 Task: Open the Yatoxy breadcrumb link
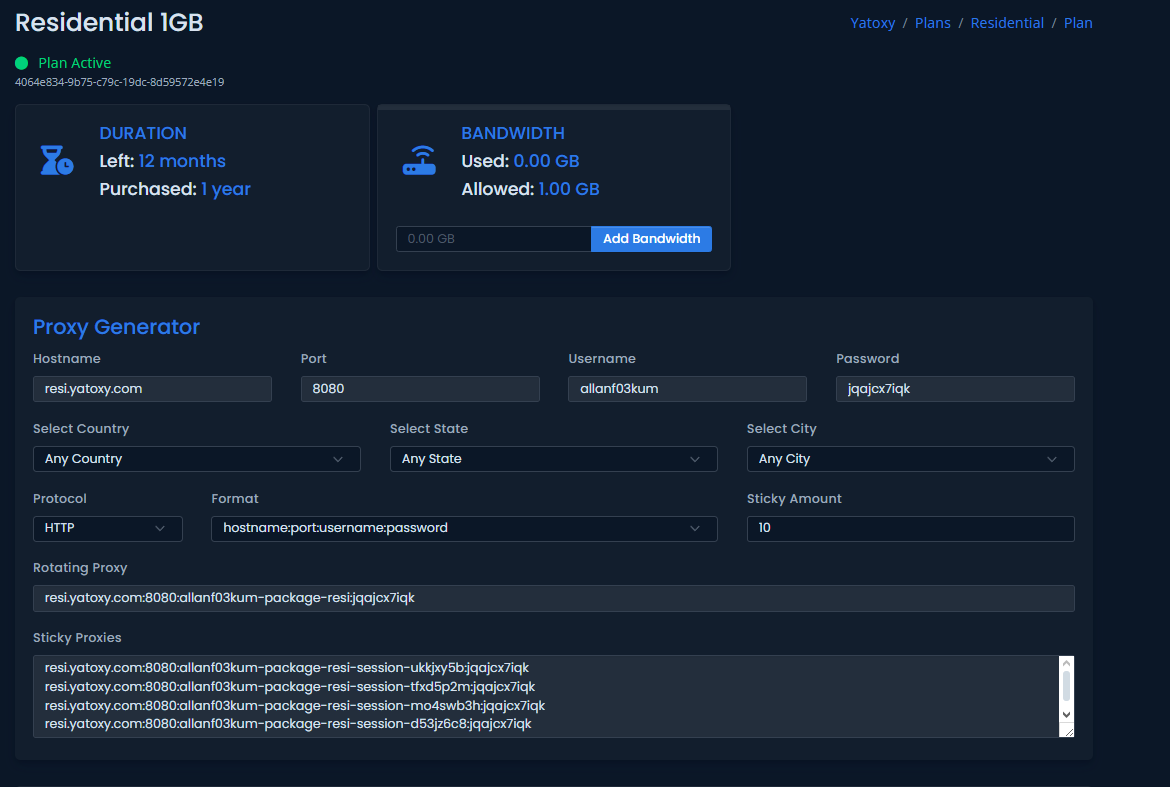point(872,23)
